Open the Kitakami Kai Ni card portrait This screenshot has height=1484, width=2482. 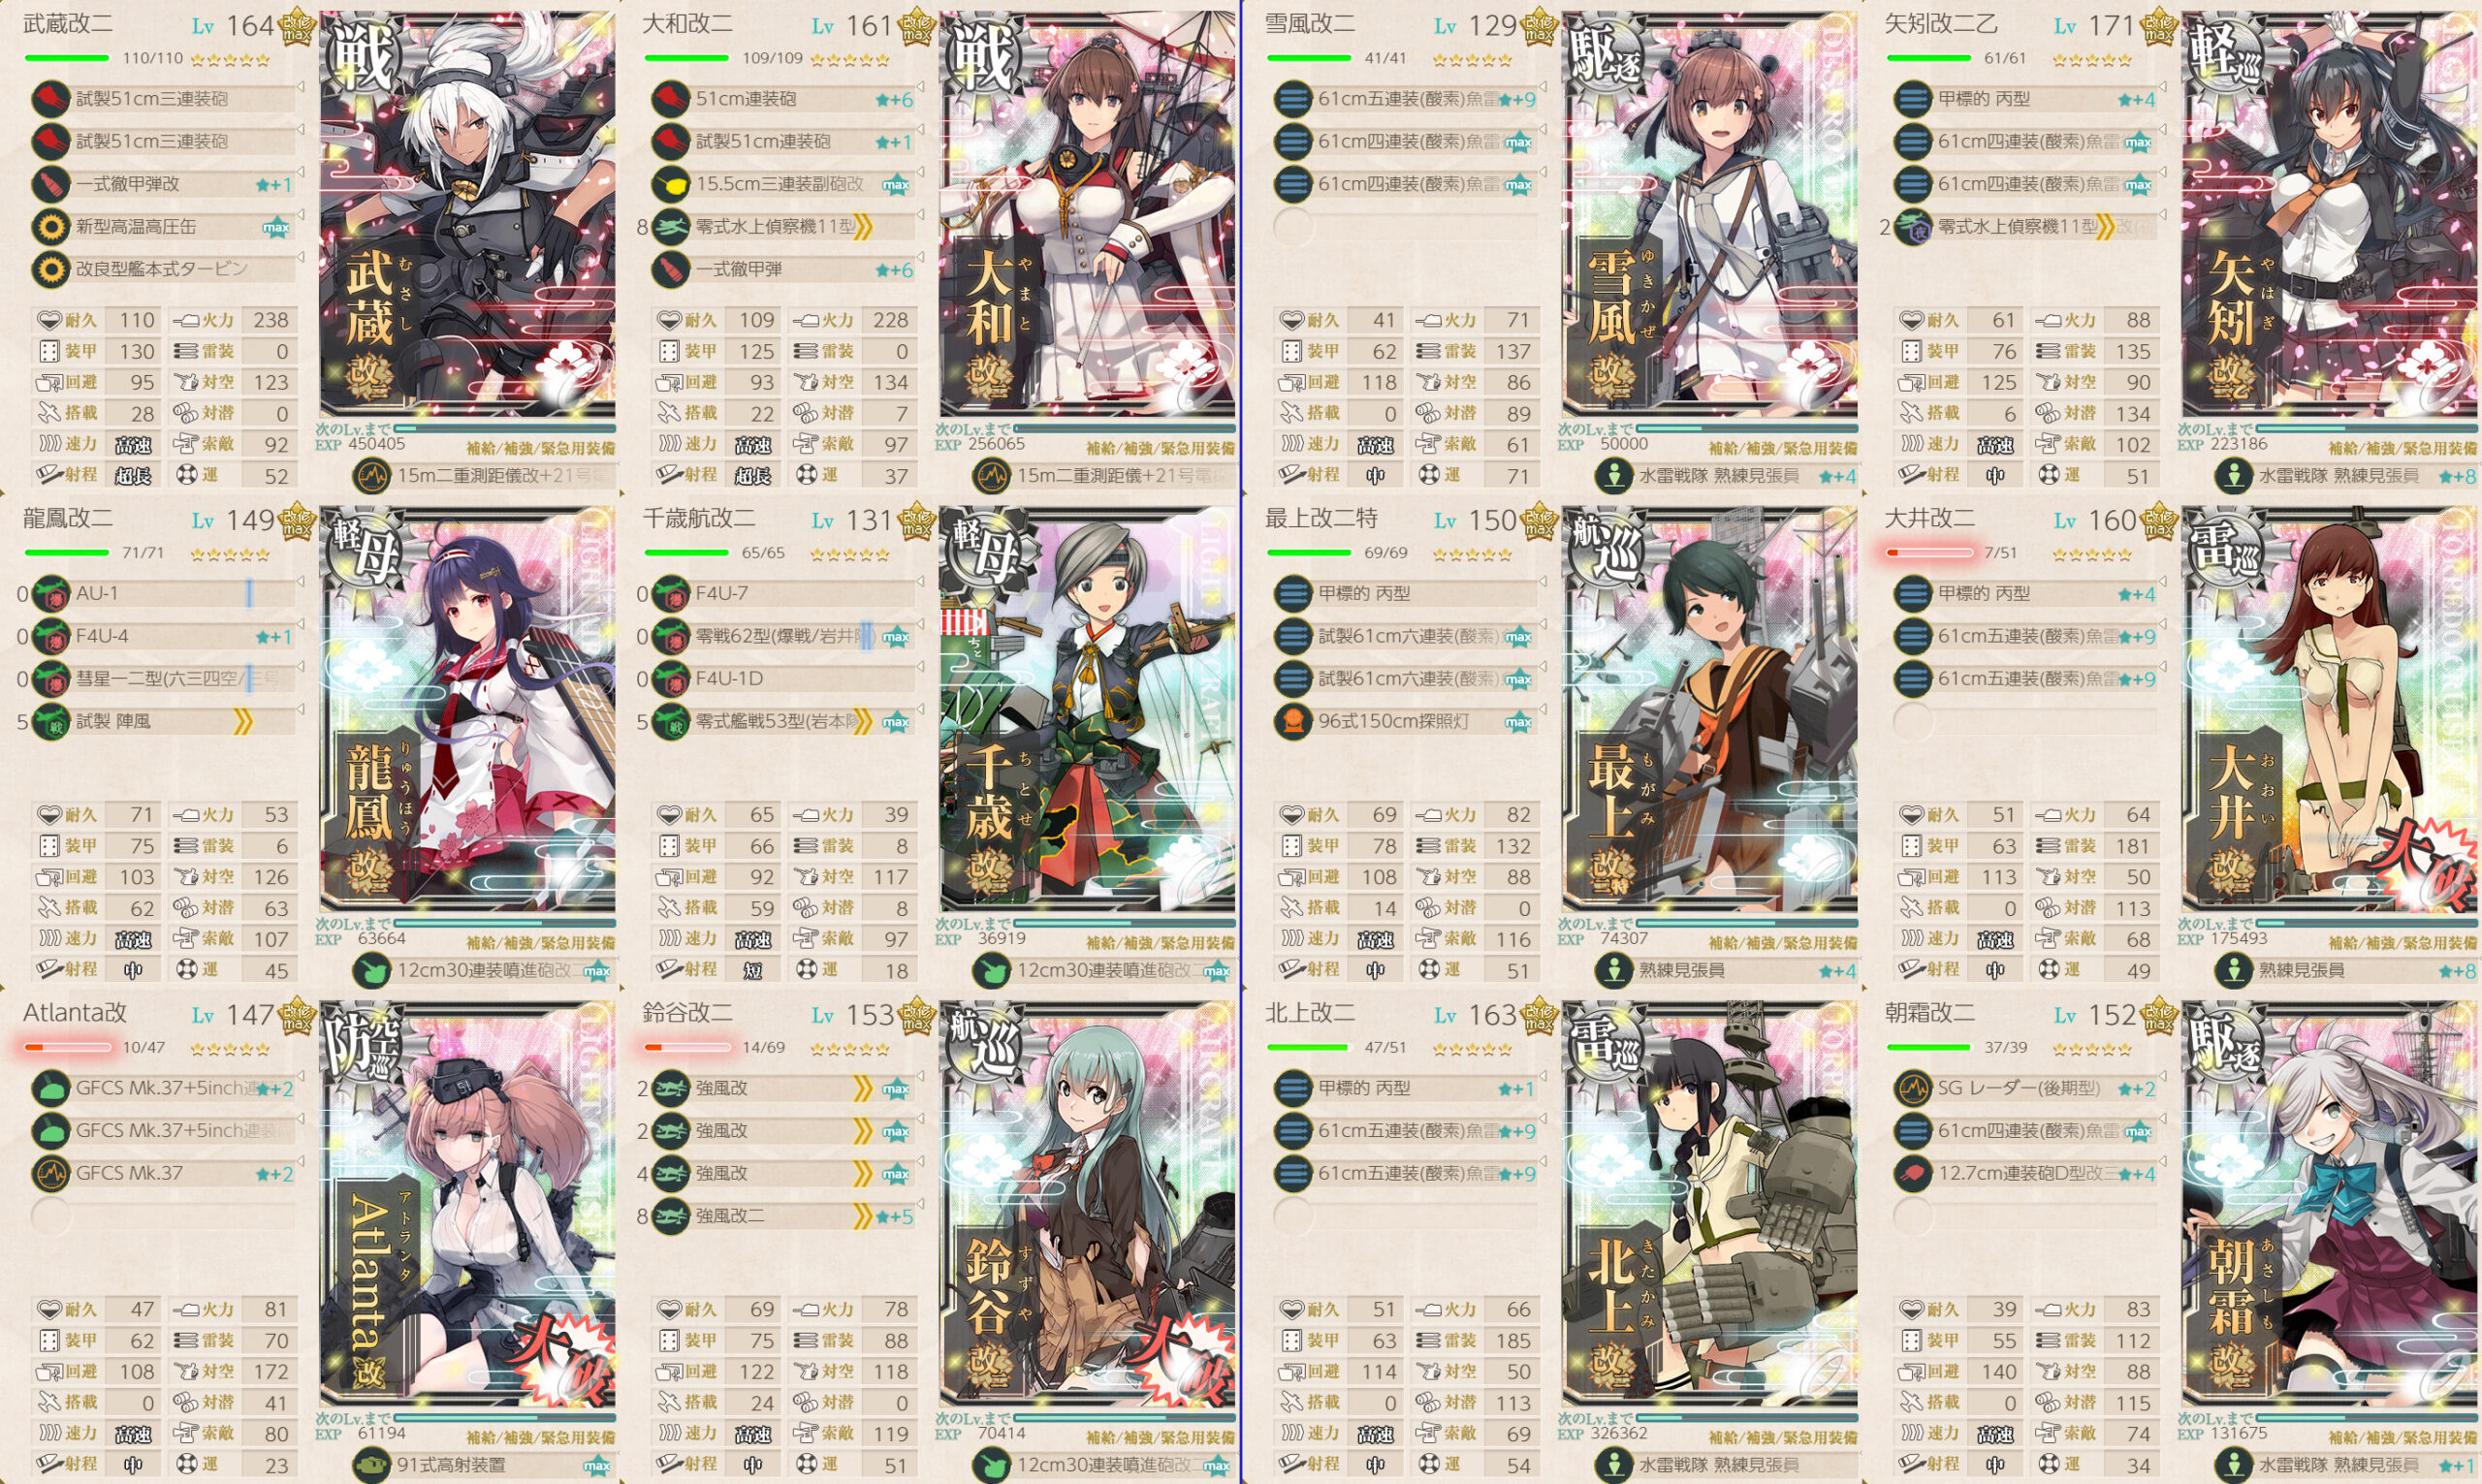coord(1710,1204)
